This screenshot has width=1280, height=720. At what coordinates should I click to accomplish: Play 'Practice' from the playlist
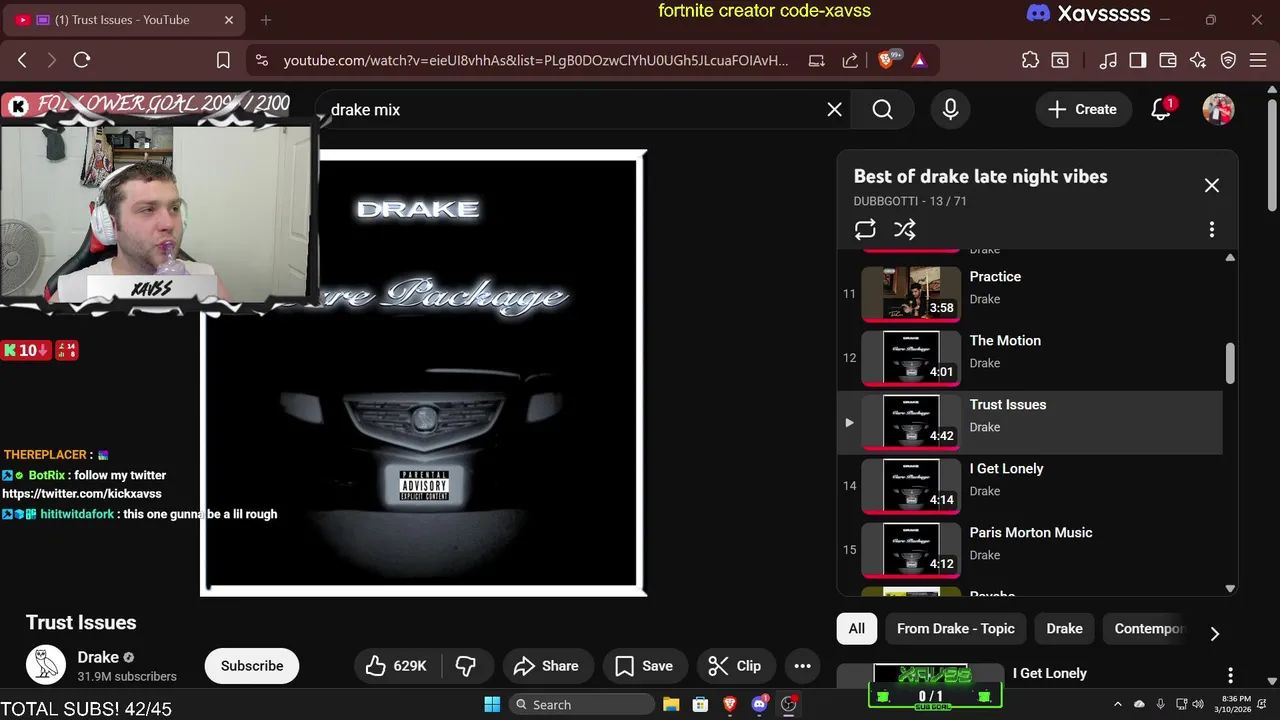tap(1029, 294)
